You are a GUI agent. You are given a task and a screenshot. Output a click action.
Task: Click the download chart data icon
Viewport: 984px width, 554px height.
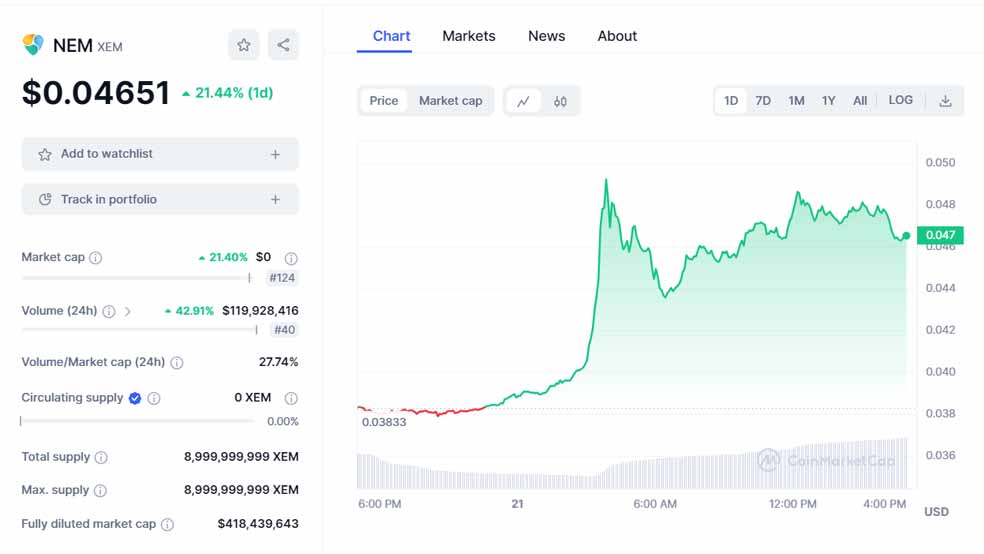(945, 101)
